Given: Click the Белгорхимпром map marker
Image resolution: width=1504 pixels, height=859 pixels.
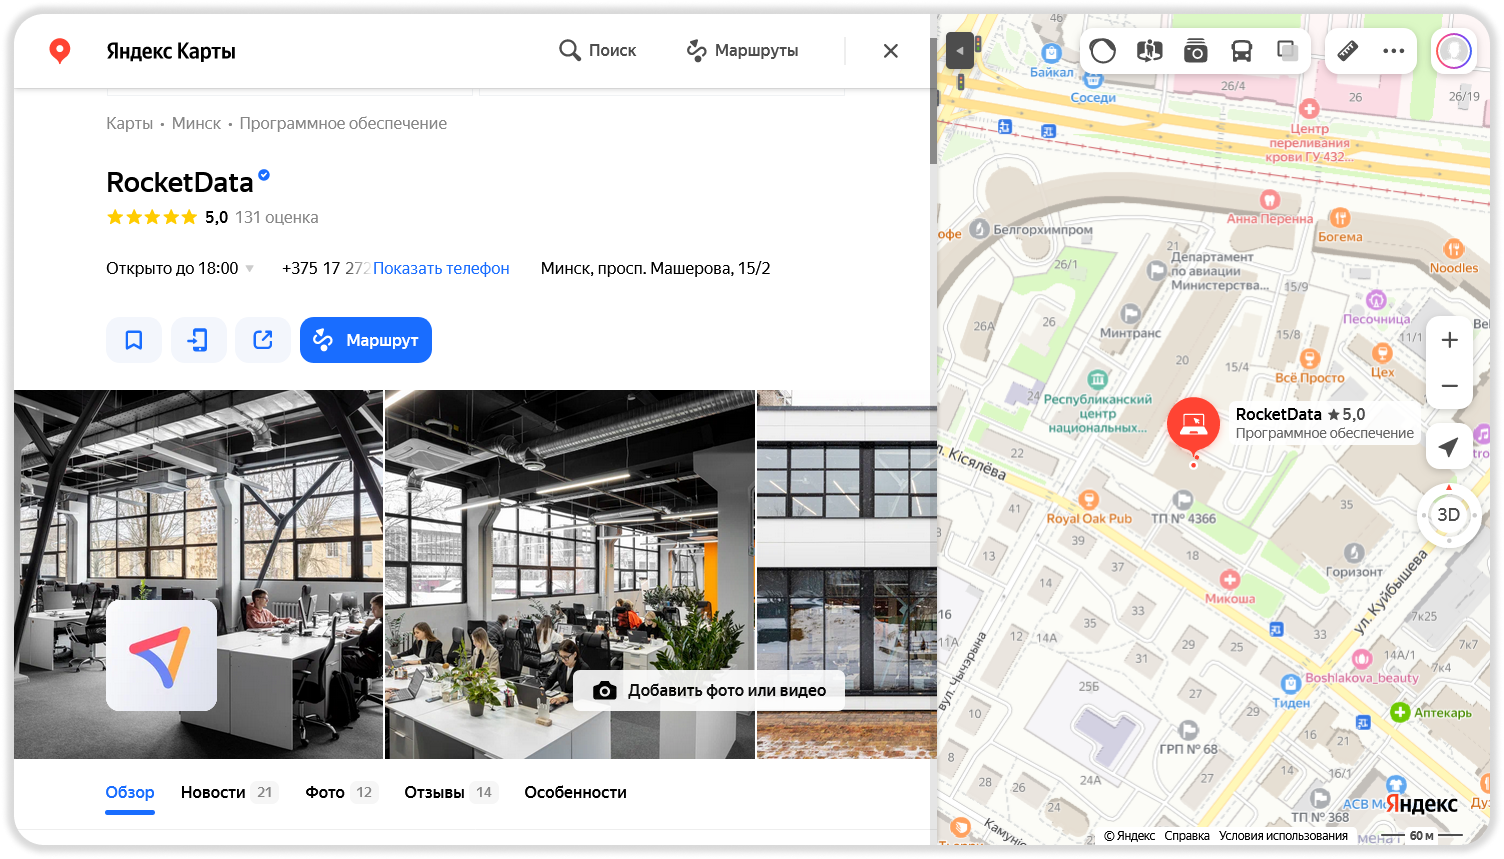Looking at the screenshot, I should click(980, 229).
